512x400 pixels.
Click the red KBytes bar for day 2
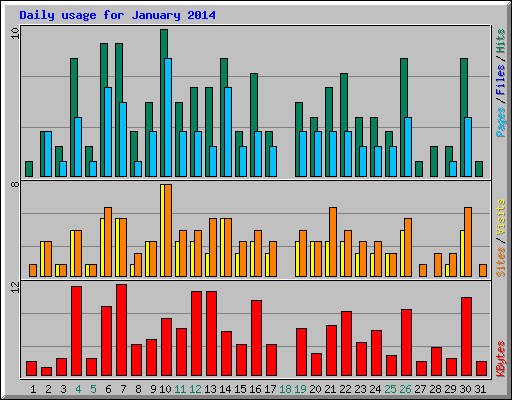click(x=46, y=372)
